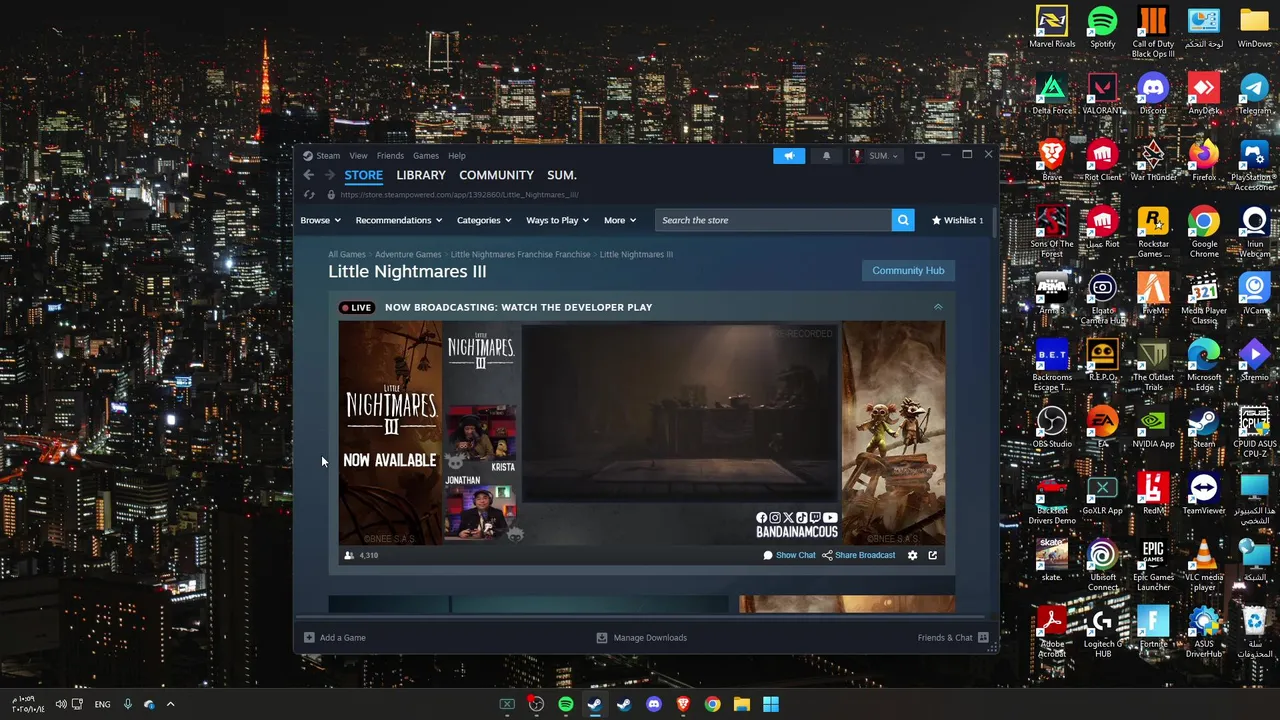Click the volume speaker tray icon
The height and width of the screenshot is (720, 1280).
(61, 704)
